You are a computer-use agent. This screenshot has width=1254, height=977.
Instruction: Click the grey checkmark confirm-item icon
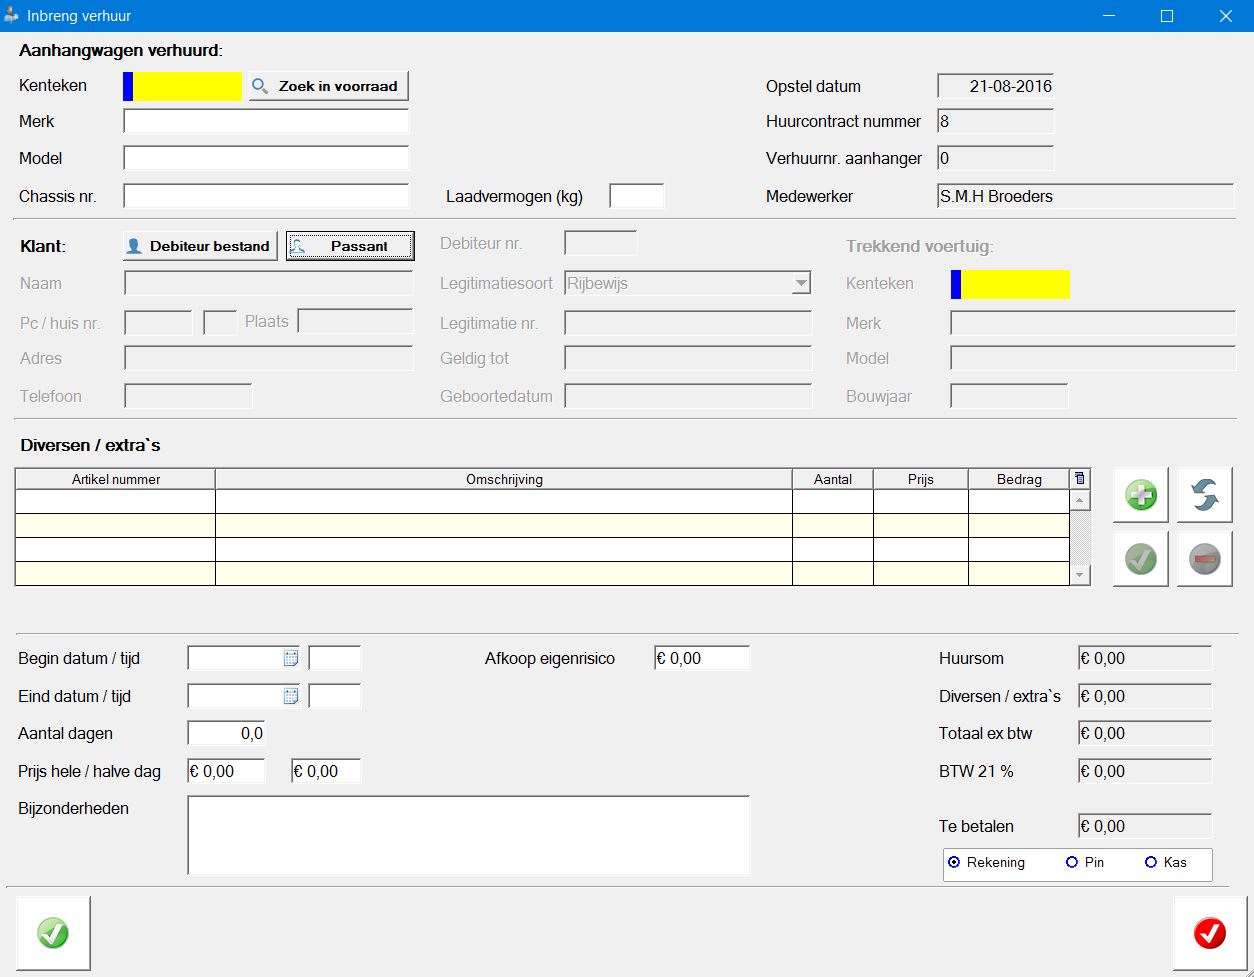pyautogui.click(x=1140, y=559)
